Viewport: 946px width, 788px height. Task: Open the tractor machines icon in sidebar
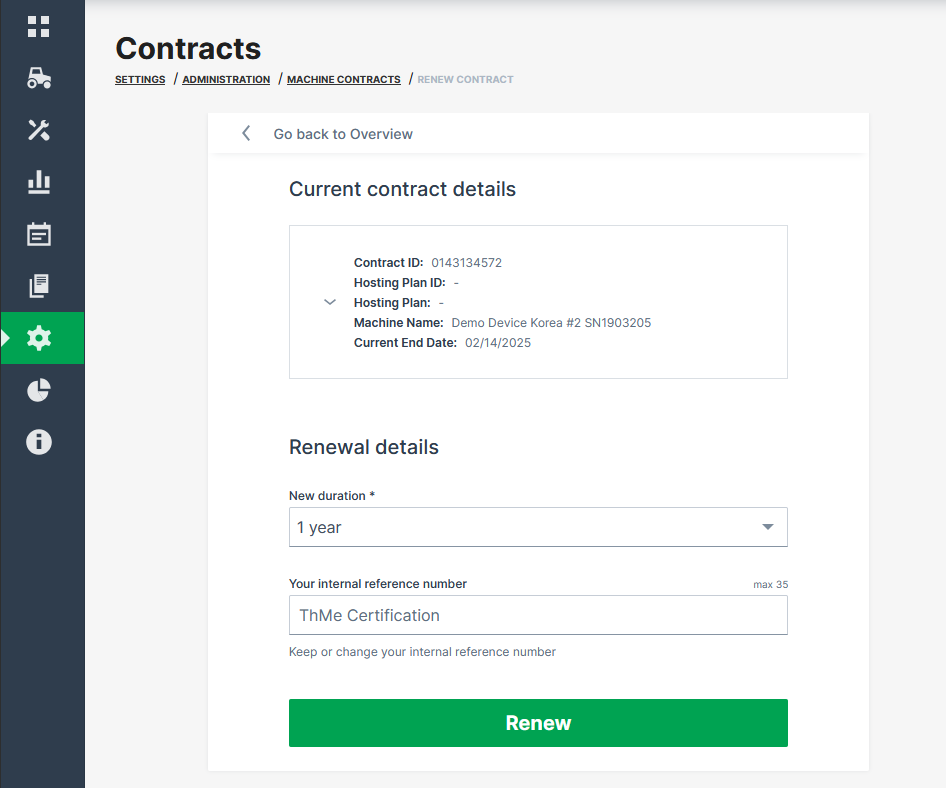click(39, 79)
